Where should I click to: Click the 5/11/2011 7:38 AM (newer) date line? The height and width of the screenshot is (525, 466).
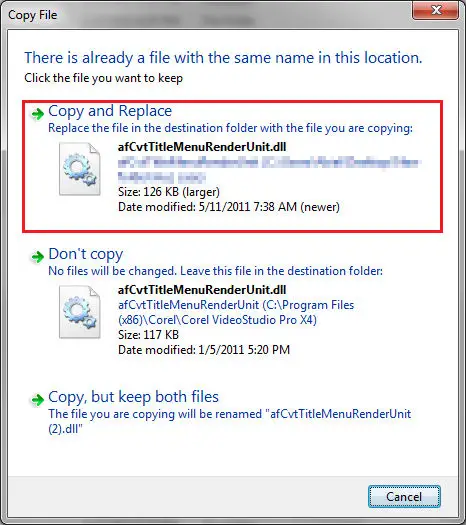[229, 207]
